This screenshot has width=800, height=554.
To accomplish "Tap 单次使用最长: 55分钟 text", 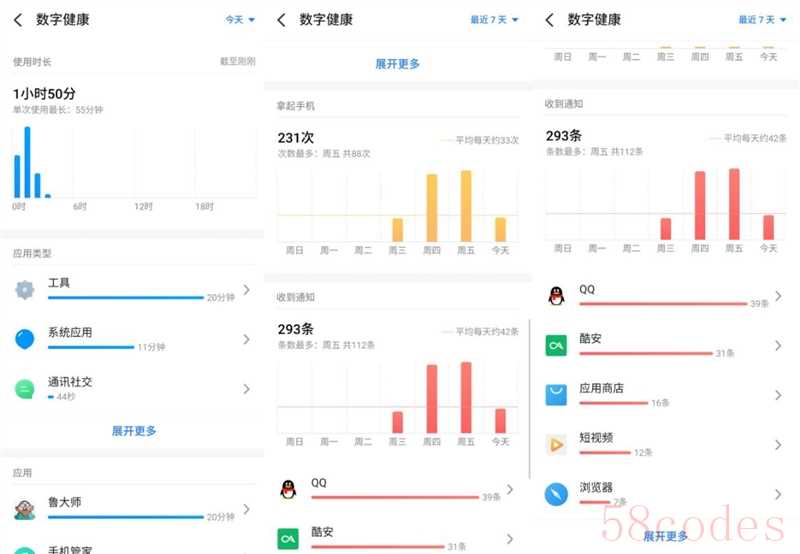I will [x=58, y=110].
